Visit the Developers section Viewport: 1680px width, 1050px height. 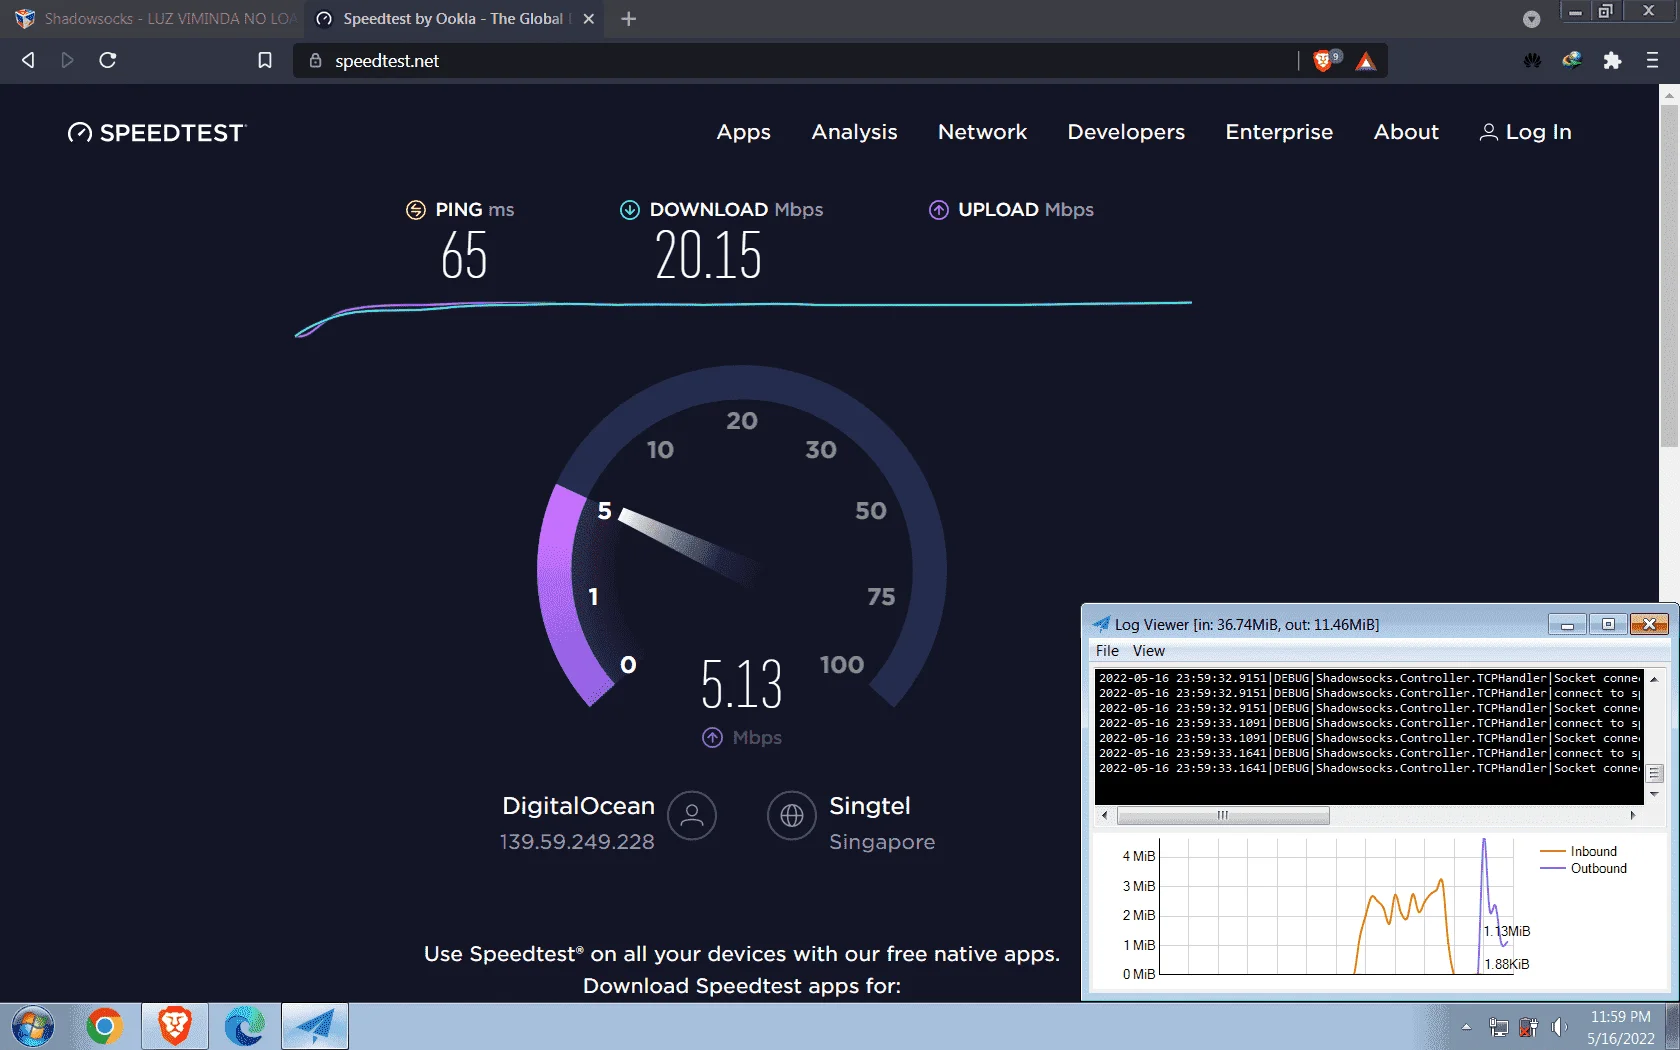tap(1126, 132)
